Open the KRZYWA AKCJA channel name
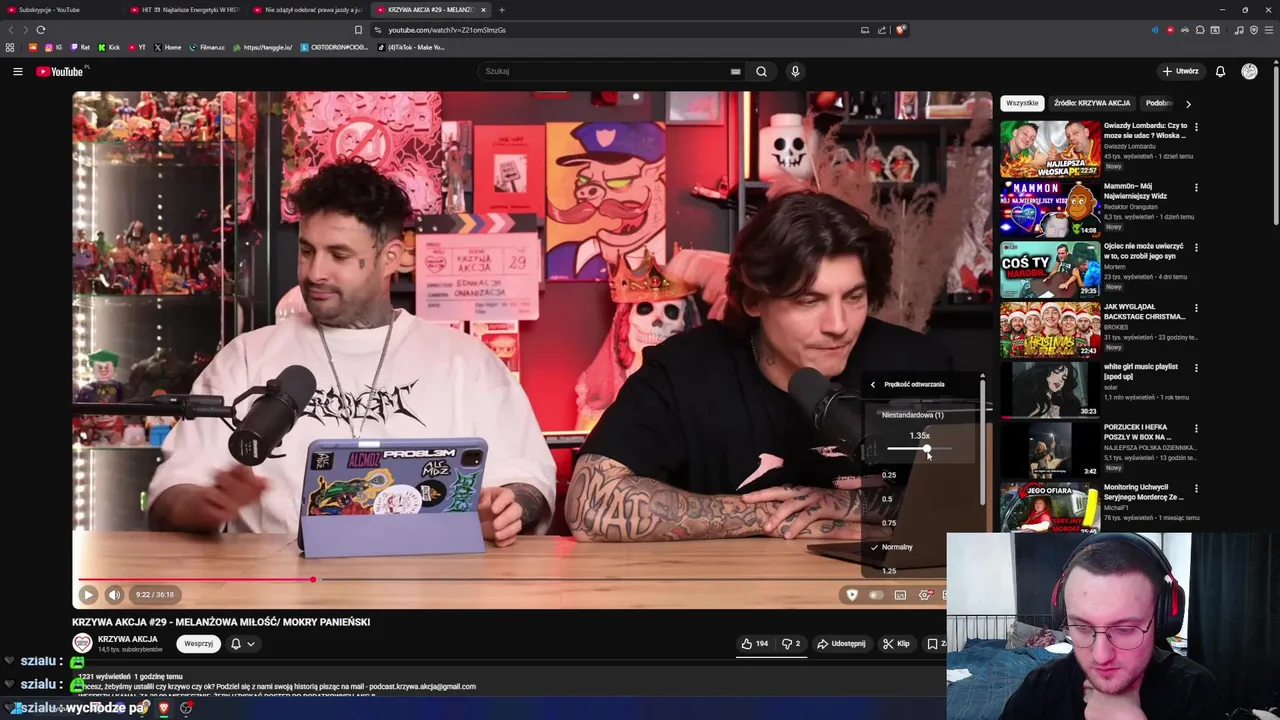 127,639
